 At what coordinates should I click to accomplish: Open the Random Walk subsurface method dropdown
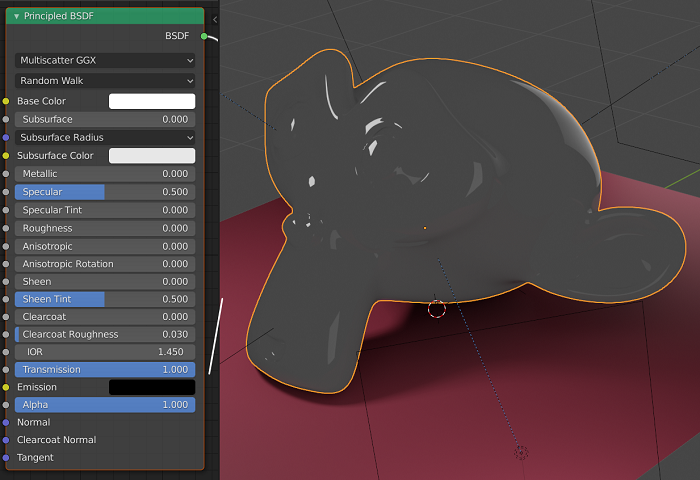coord(105,80)
